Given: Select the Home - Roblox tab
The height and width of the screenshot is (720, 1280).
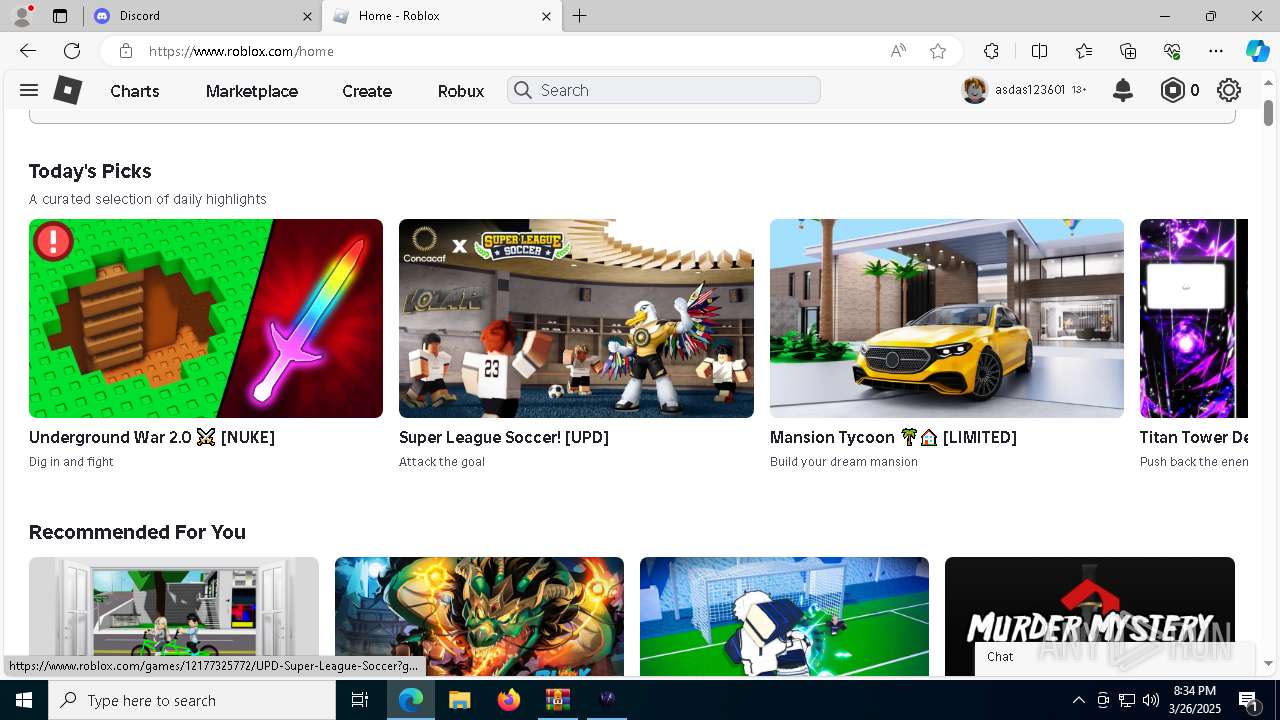Looking at the screenshot, I should pyautogui.click(x=440, y=16).
